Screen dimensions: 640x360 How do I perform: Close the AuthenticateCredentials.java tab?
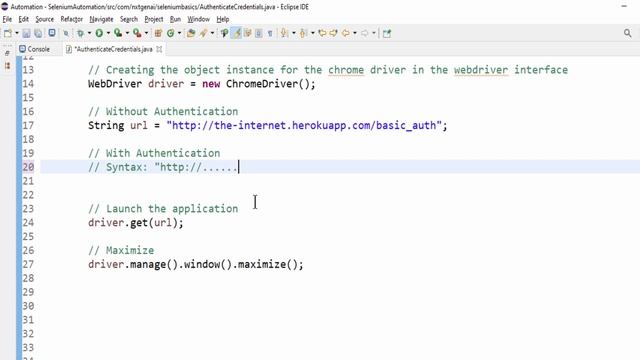point(159,49)
